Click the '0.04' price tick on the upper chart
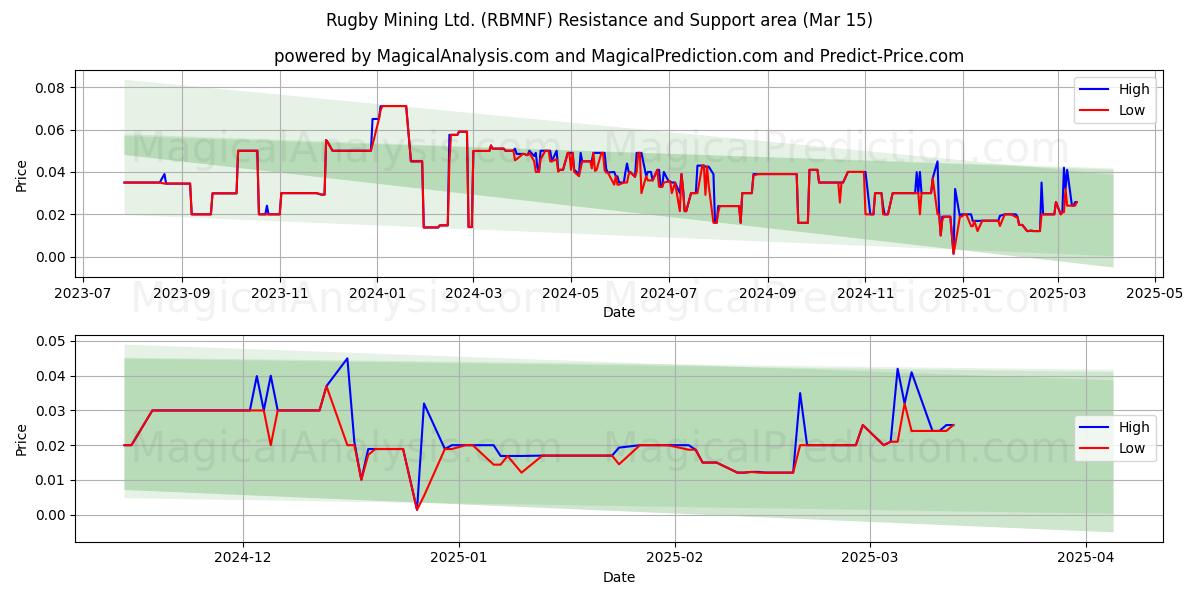This screenshot has height=600, width=1200. coord(51,172)
